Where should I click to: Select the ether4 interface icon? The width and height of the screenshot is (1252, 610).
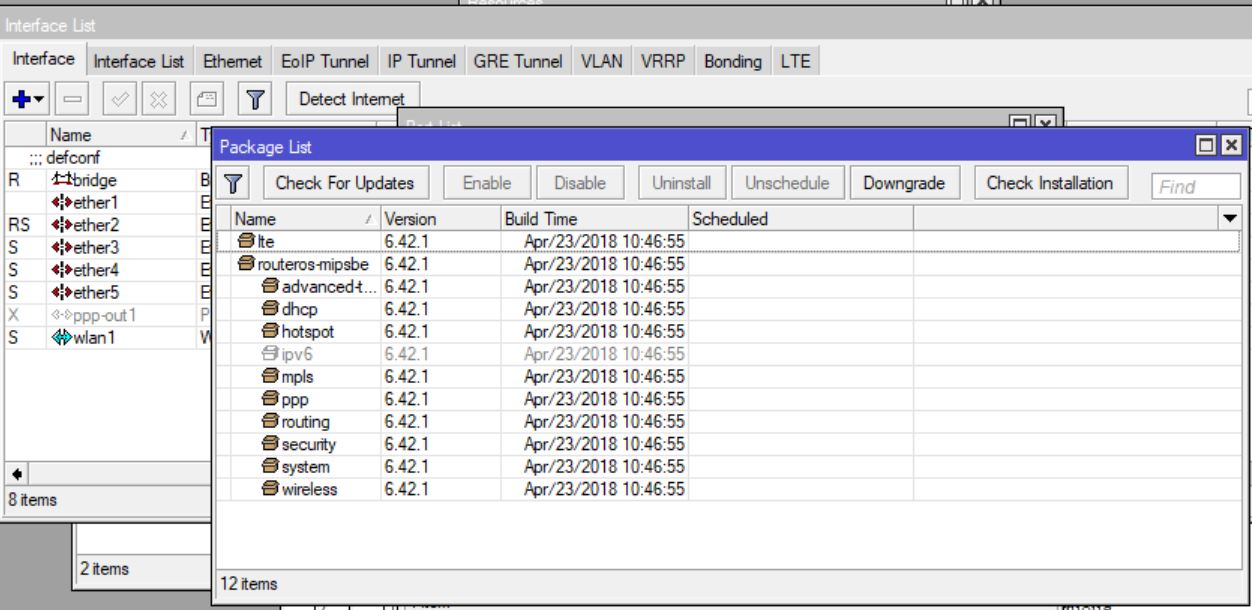point(61,270)
